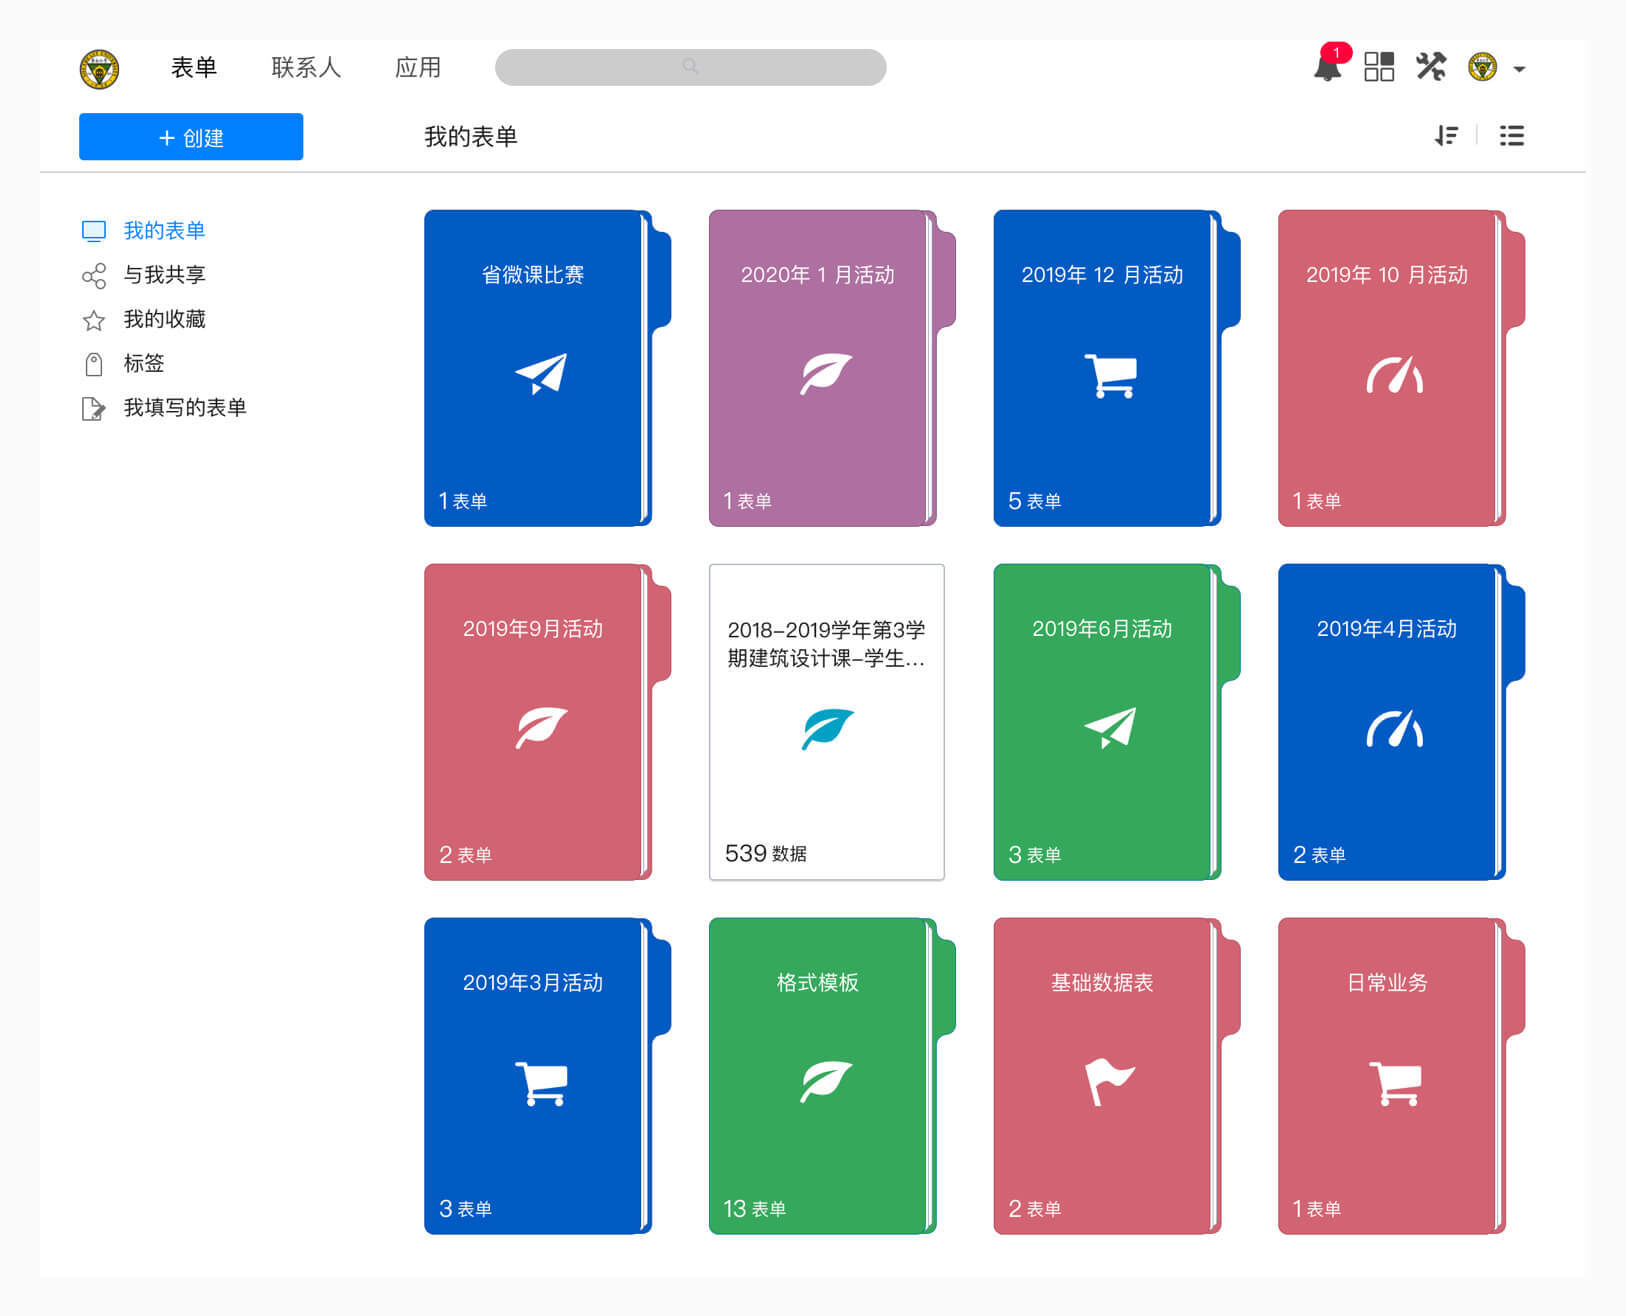Click the 539 数据 count on the form card
The image size is (1626, 1316).
[x=766, y=853]
